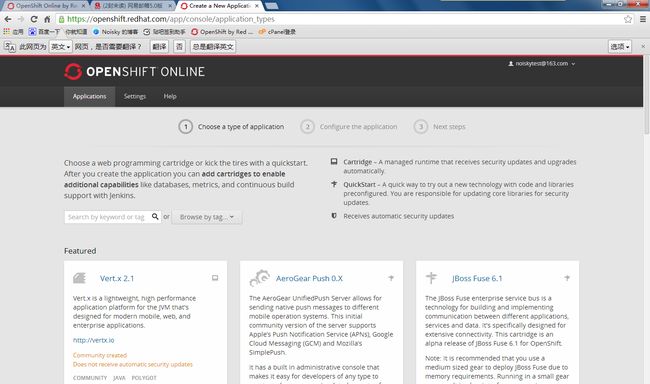Click step 1 Choose a type of application
The image size is (650, 384).
click(x=231, y=126)
